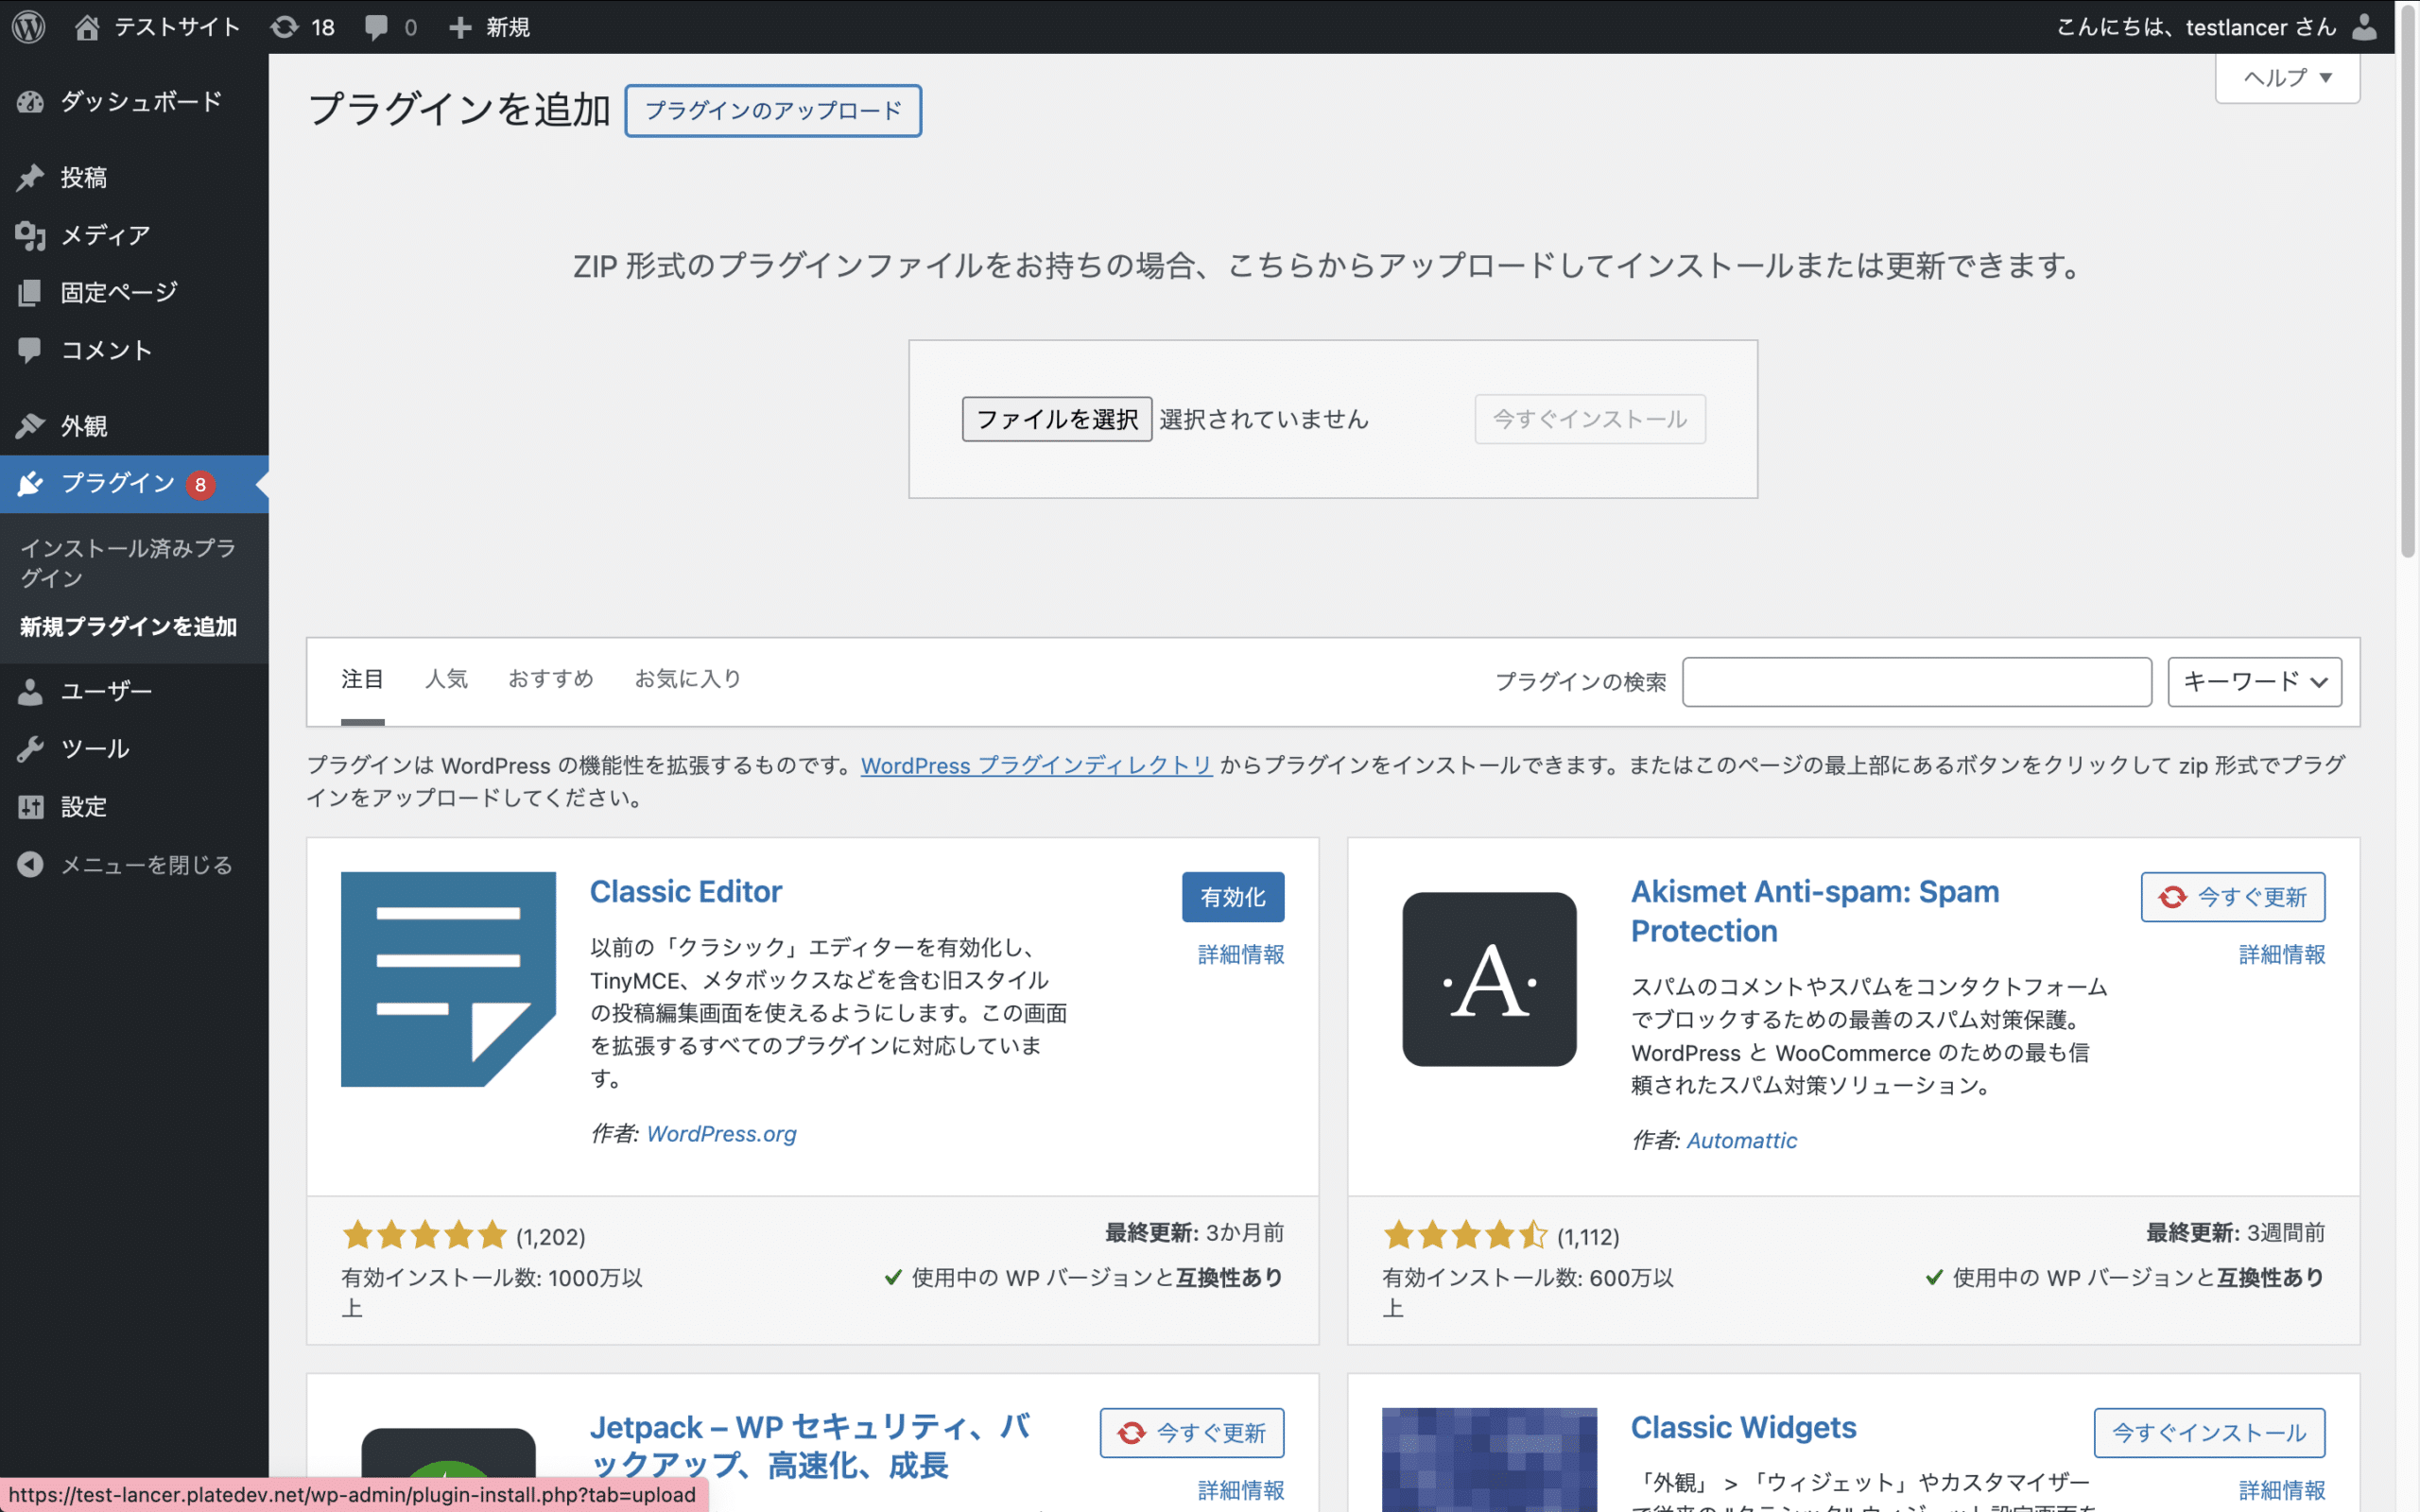Open 詳細情報 link for Classic Widgets
This screenshot has width=2420, height=1512.
[2282, 1491]
